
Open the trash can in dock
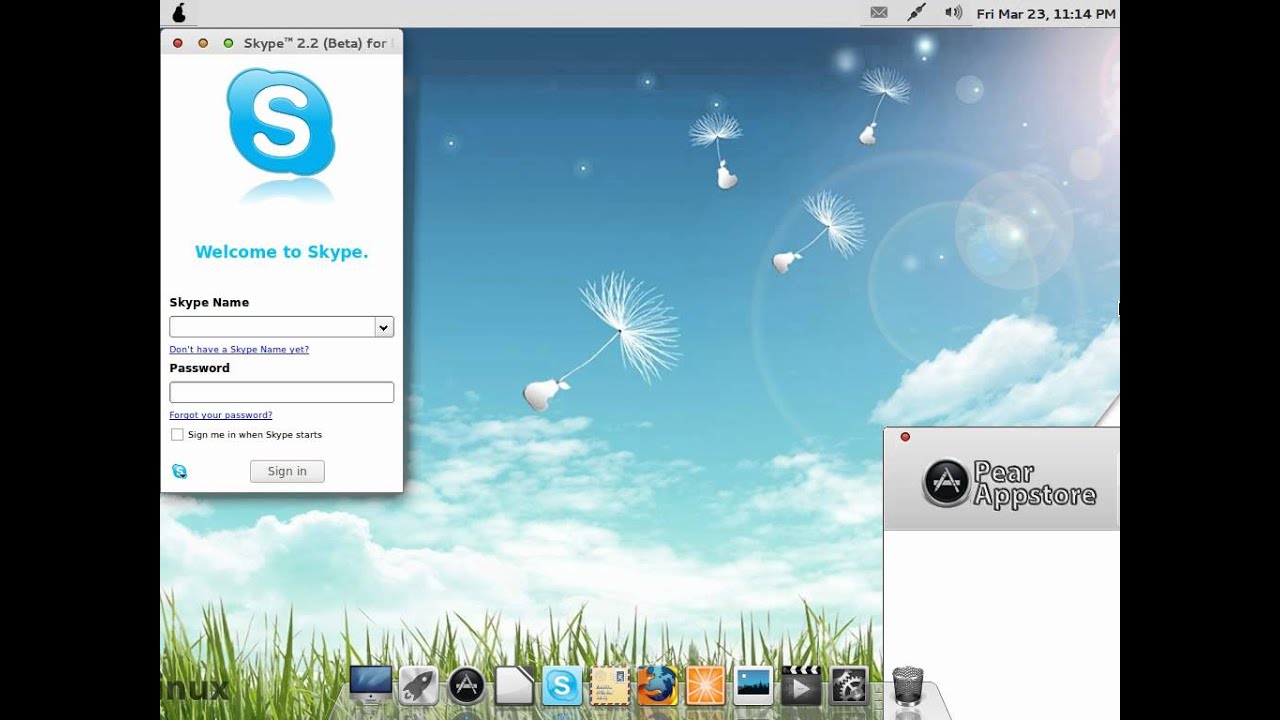click(907, 686)
